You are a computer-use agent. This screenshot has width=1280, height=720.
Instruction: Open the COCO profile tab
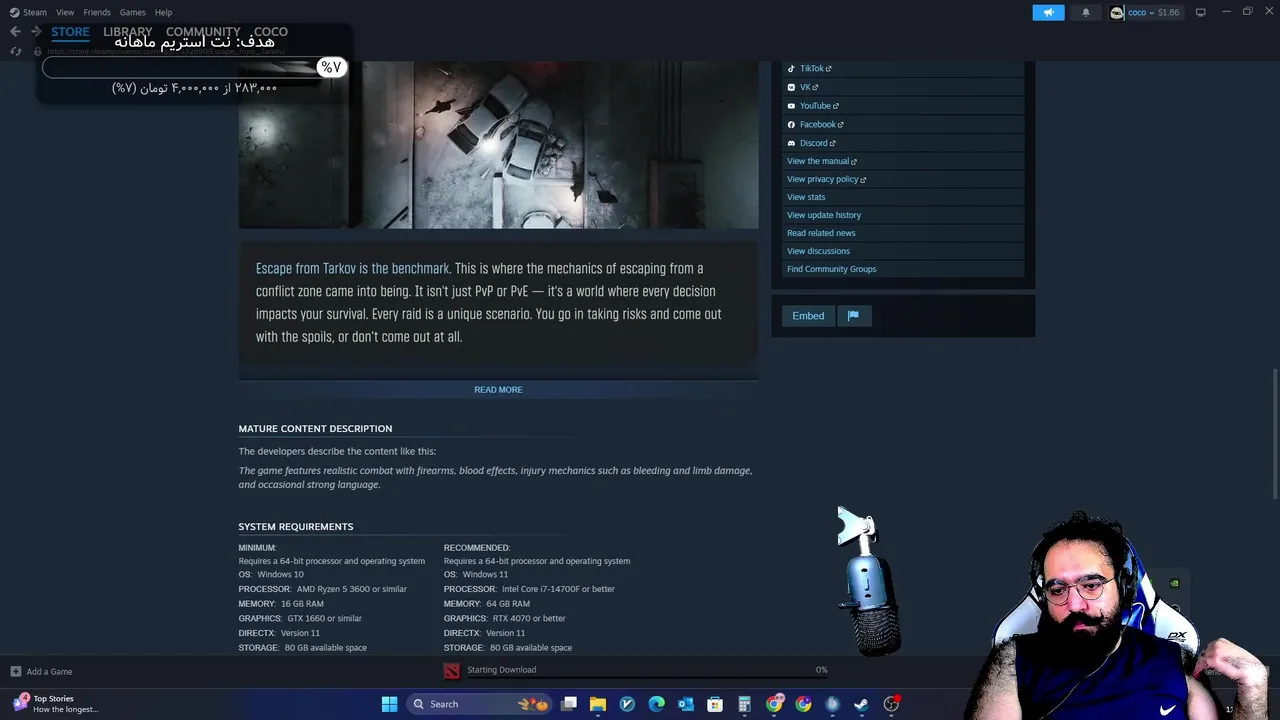[271, 32]
